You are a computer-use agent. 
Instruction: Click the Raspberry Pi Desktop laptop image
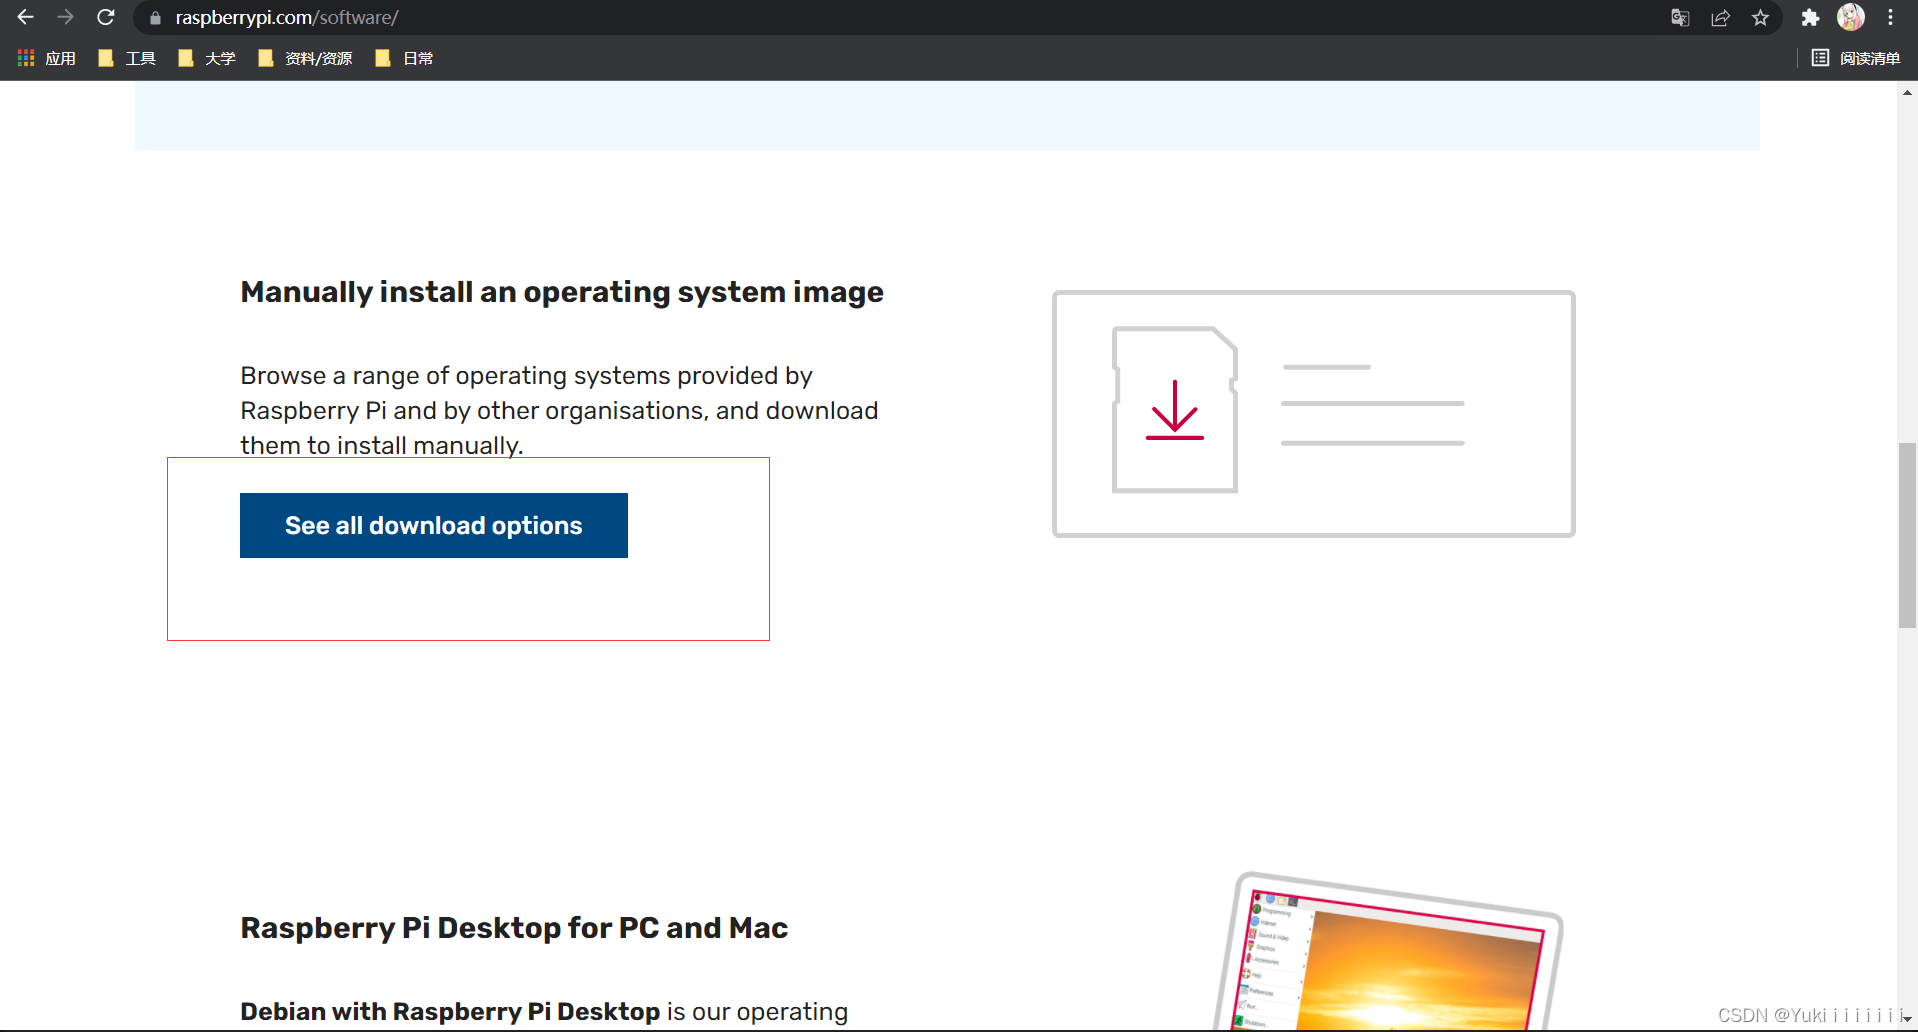click(1388, 952)
